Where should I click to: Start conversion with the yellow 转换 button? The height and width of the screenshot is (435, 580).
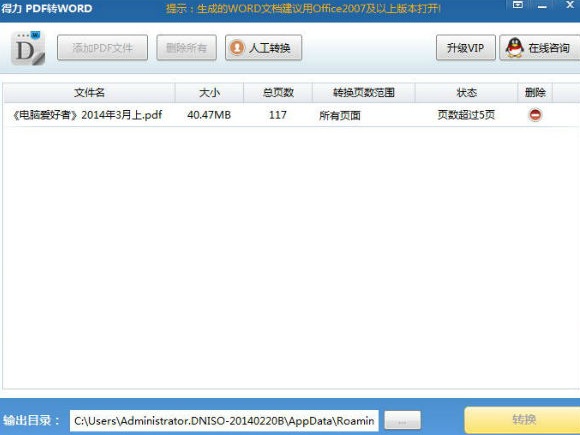pyautogui.click(x=523, y=420)
